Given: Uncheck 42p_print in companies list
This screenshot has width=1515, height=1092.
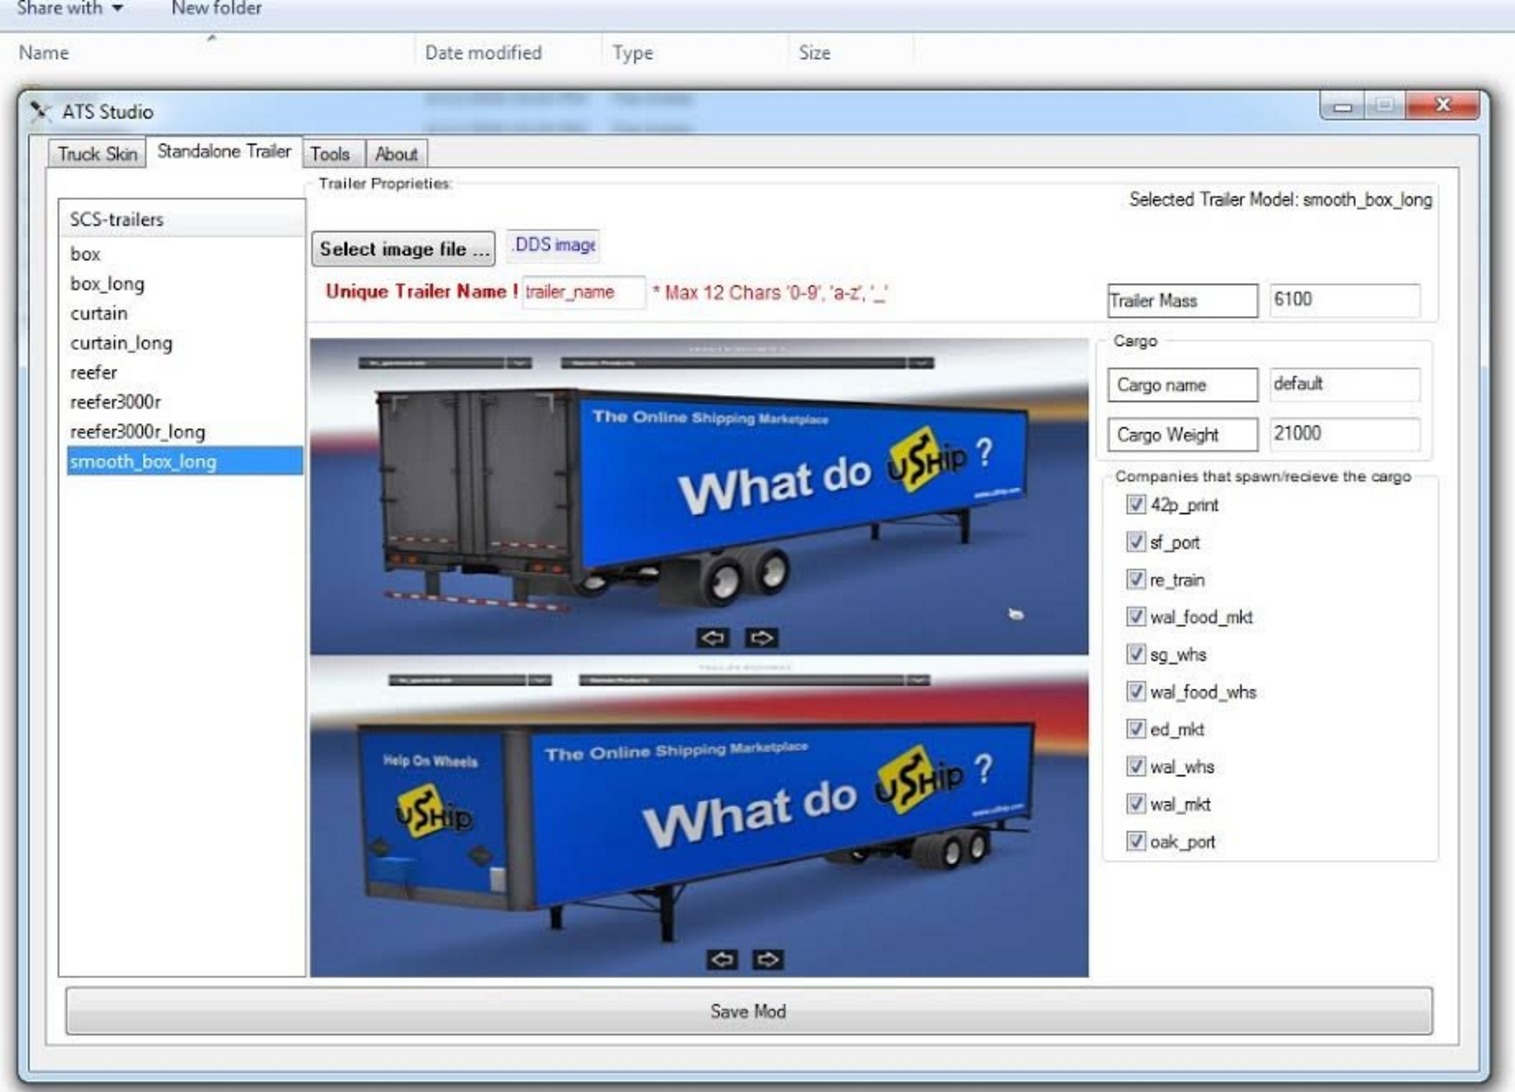Looking at the screenshot, I should coord(1136,505).
